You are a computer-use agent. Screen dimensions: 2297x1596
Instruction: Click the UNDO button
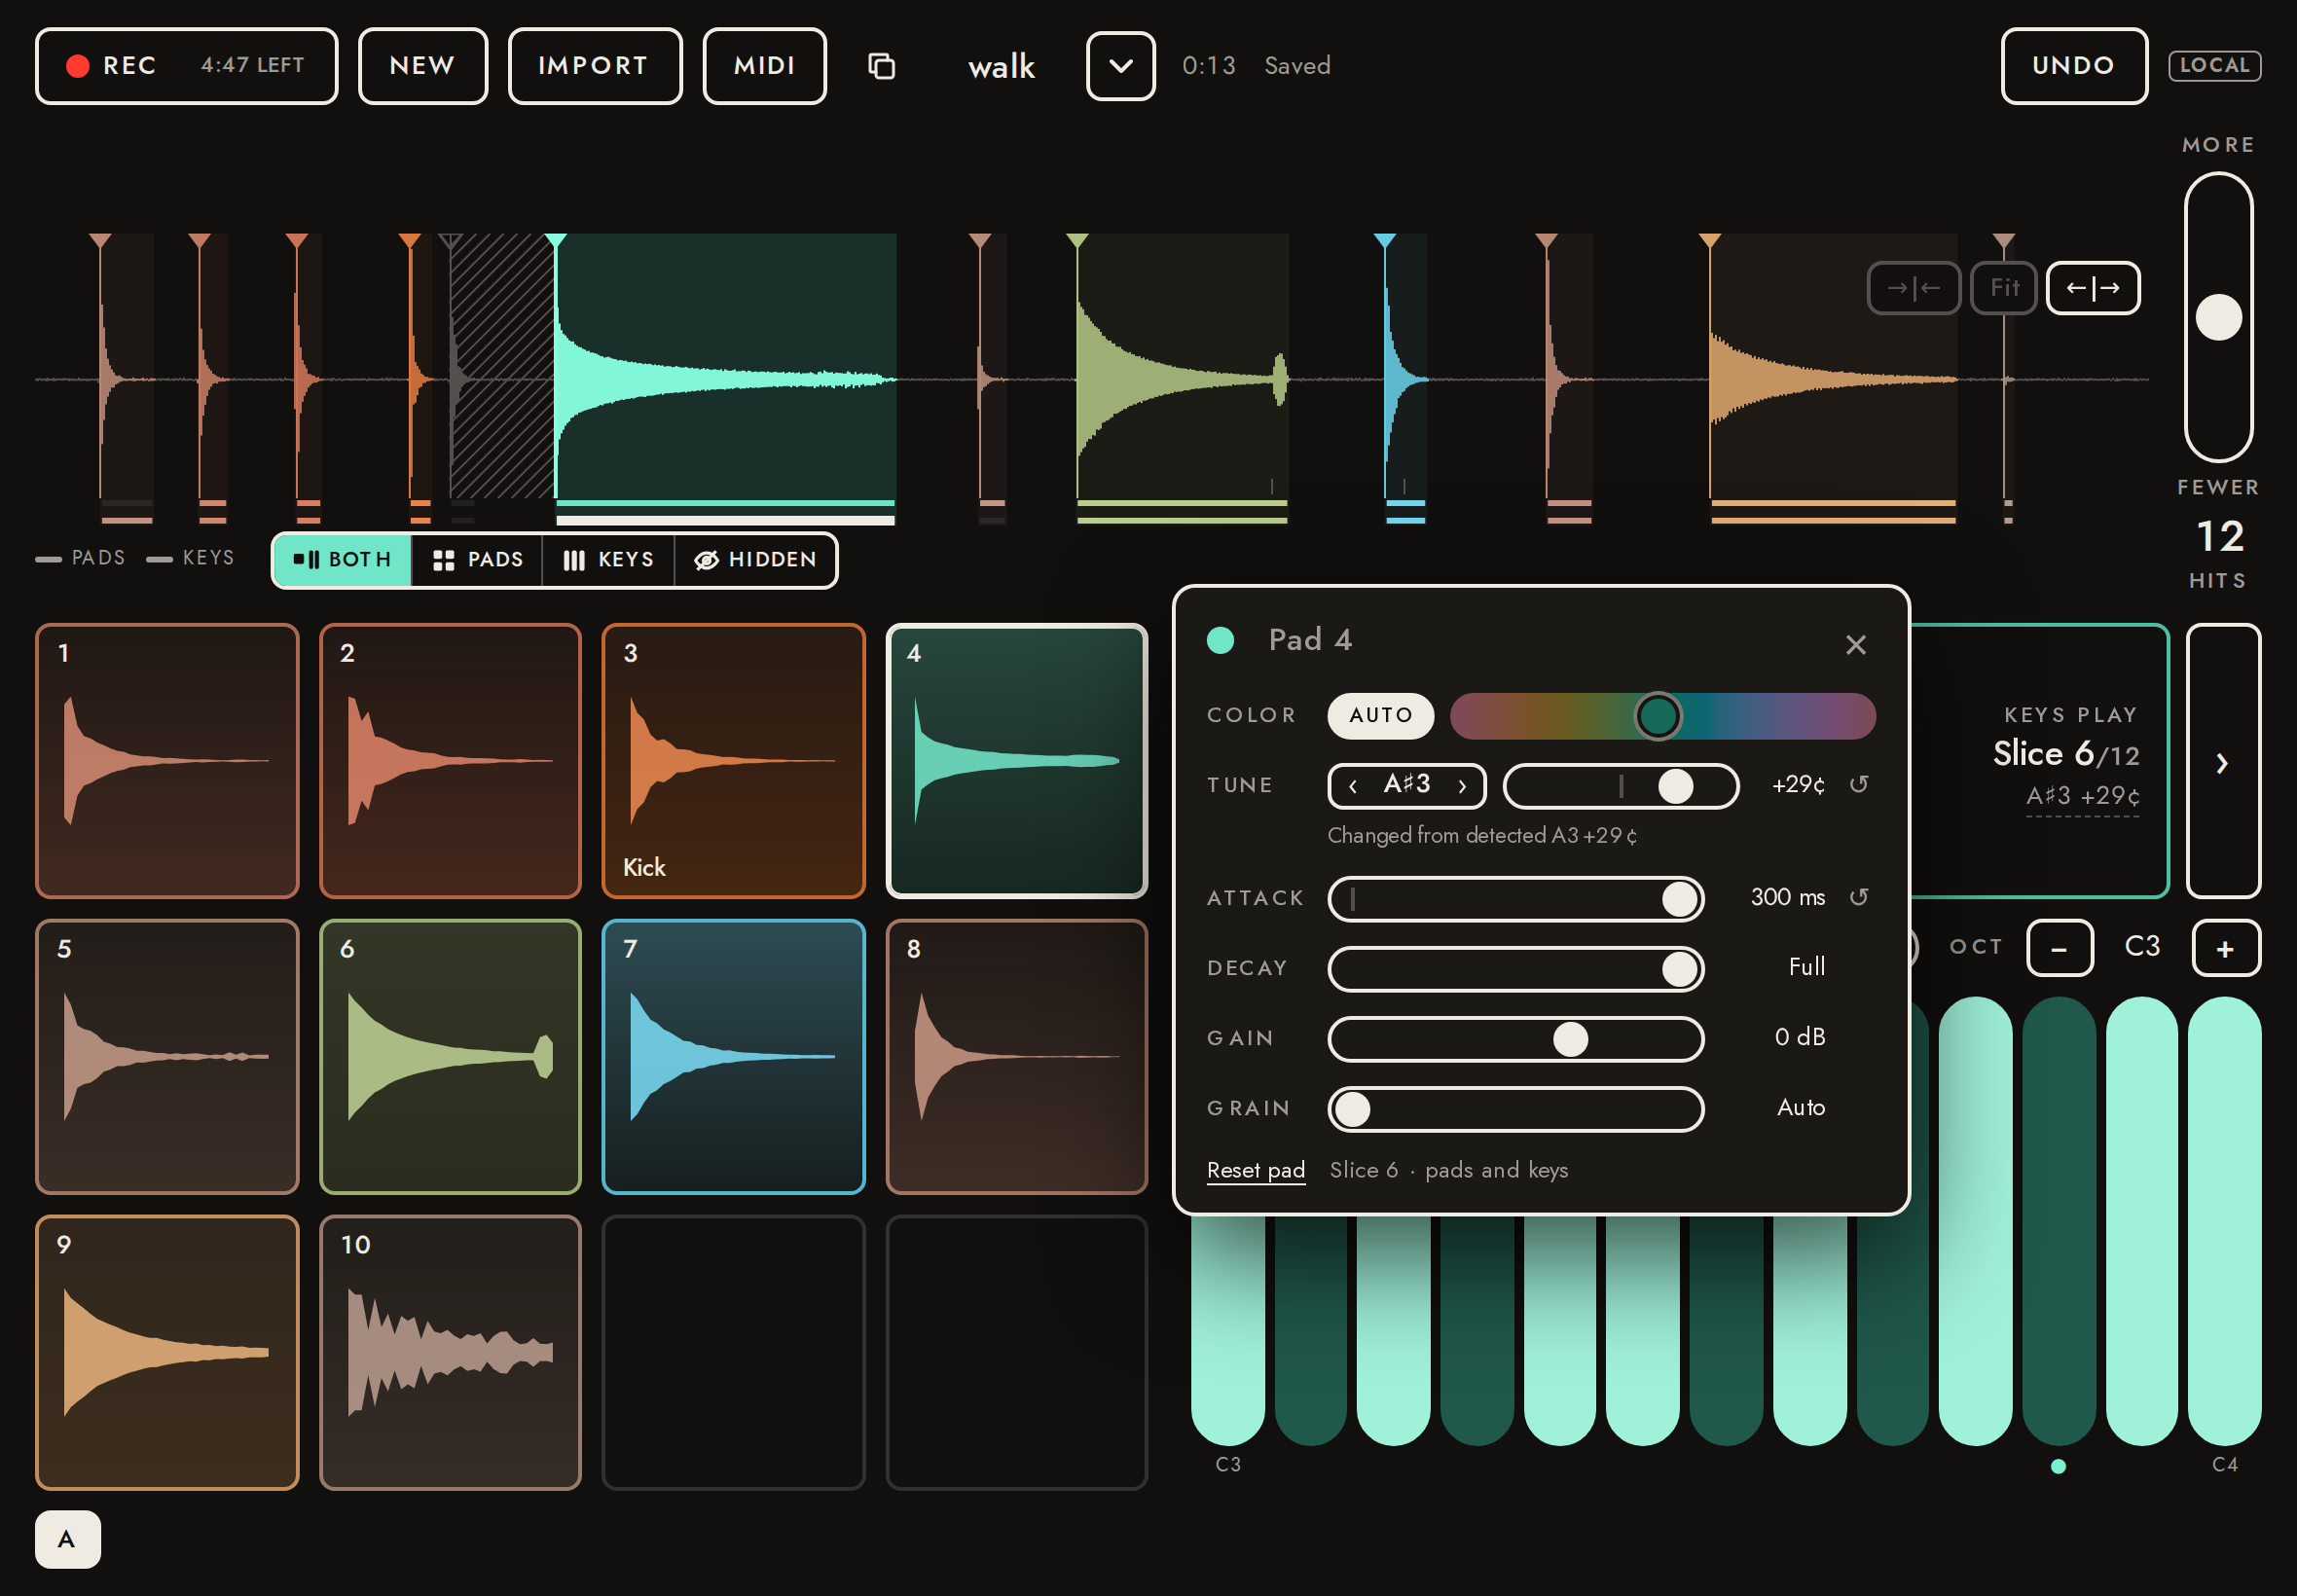(x=2074, y=66)
